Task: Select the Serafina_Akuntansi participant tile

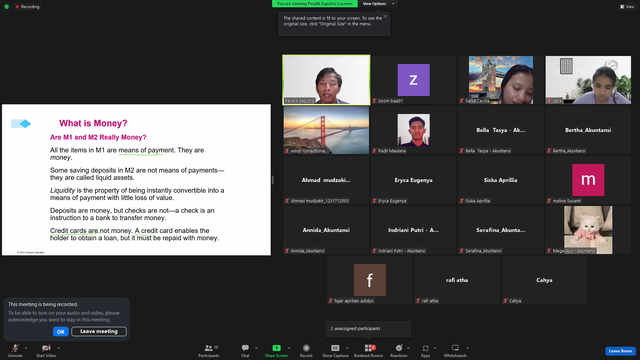Action: click(x=501, y=230)
